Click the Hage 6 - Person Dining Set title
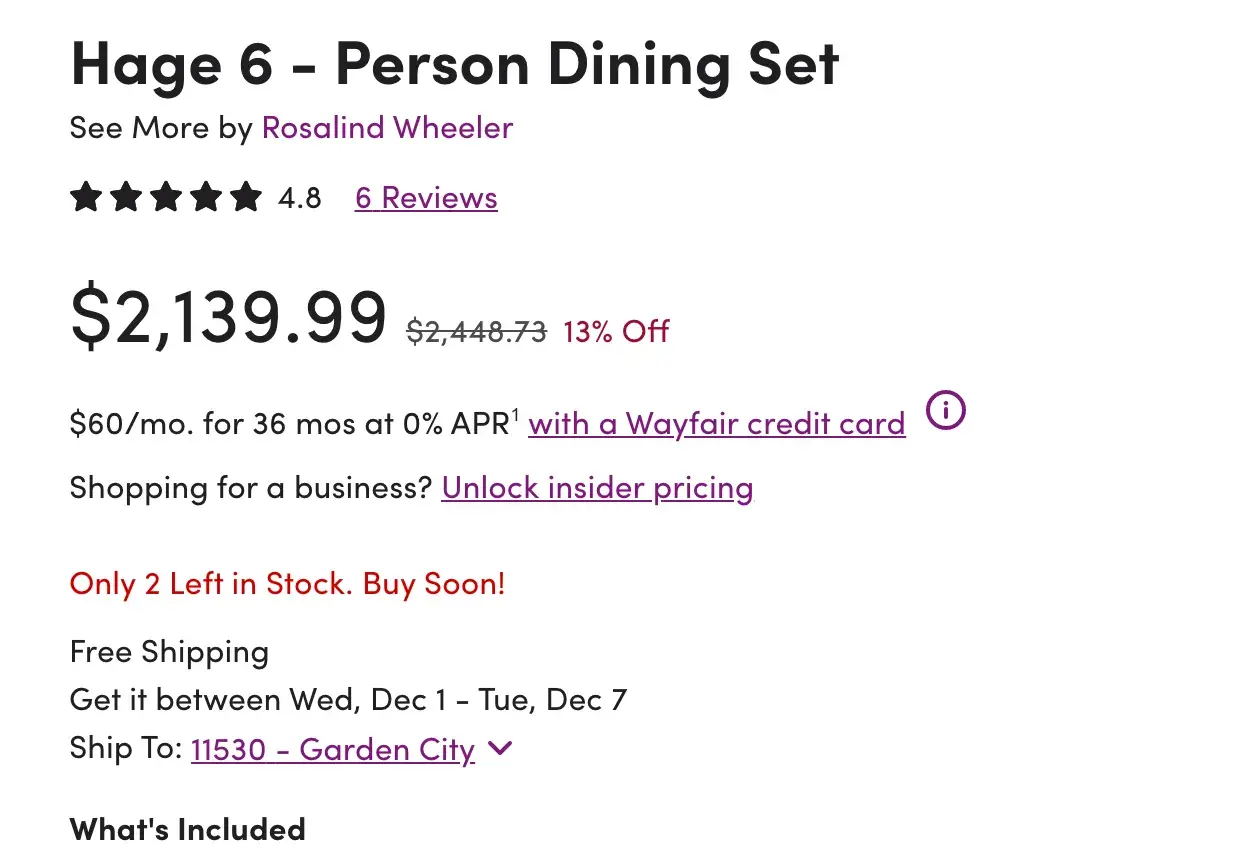The image size is (1246, 866). coord(454,63)
